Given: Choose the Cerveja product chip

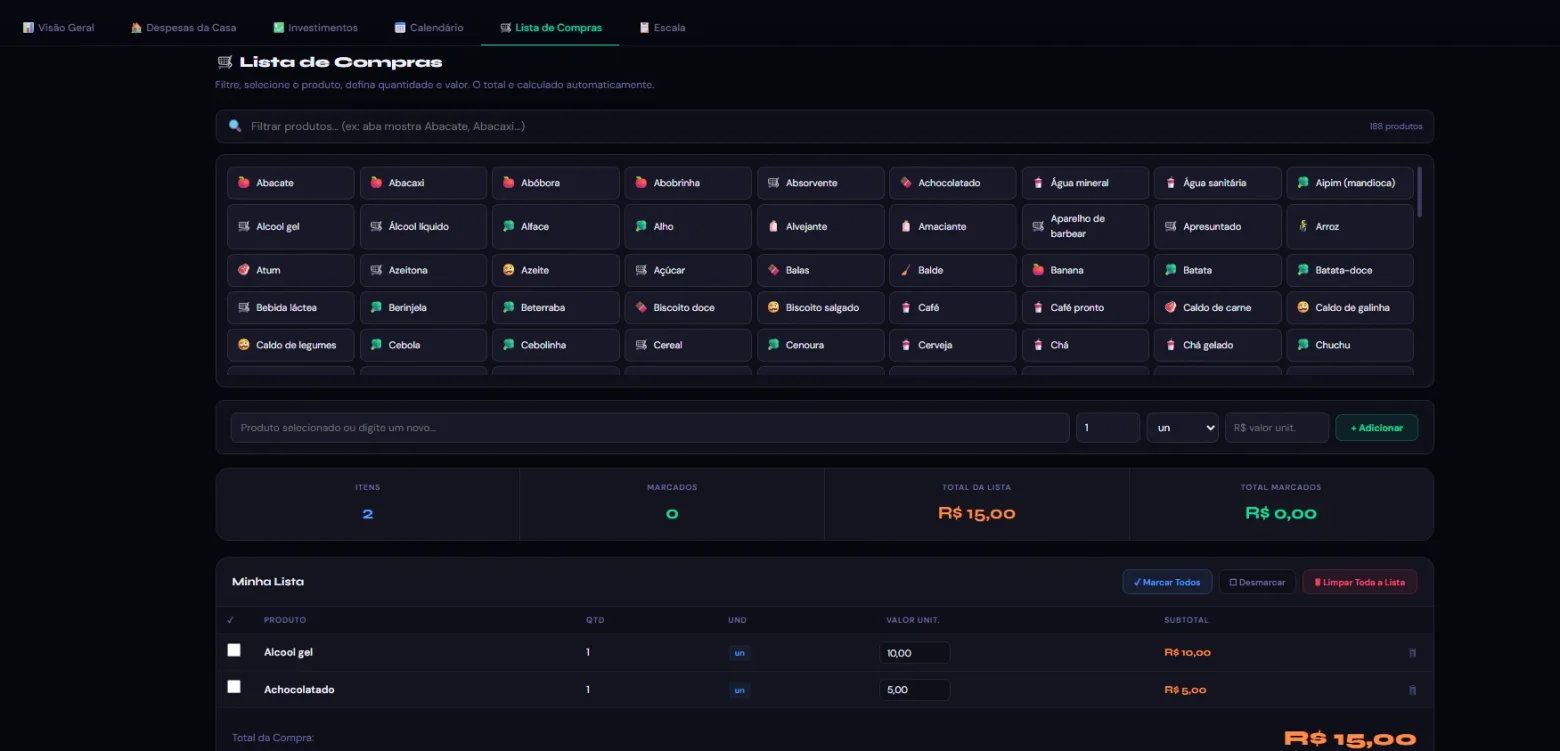Looking at the screenshot, I should tap(953, 345).
